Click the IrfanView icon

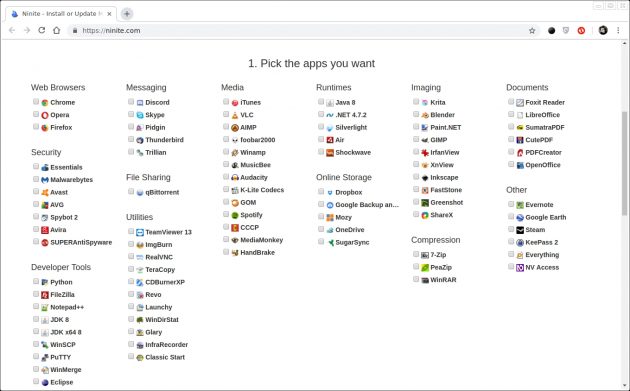425,153
